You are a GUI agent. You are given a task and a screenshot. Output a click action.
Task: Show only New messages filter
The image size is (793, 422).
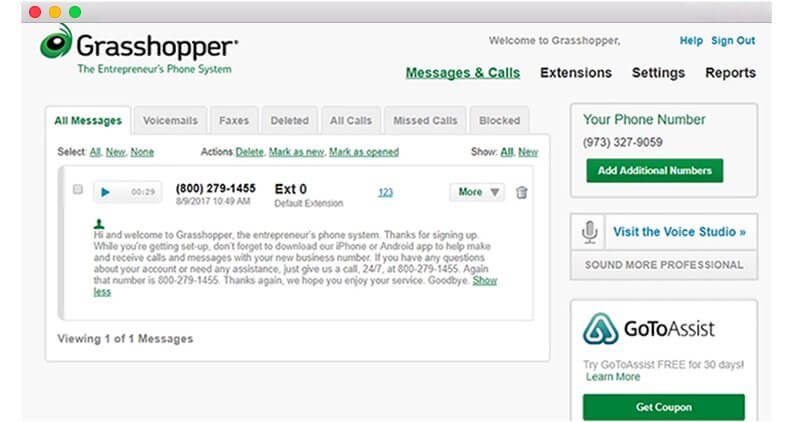tap(528, 152)
